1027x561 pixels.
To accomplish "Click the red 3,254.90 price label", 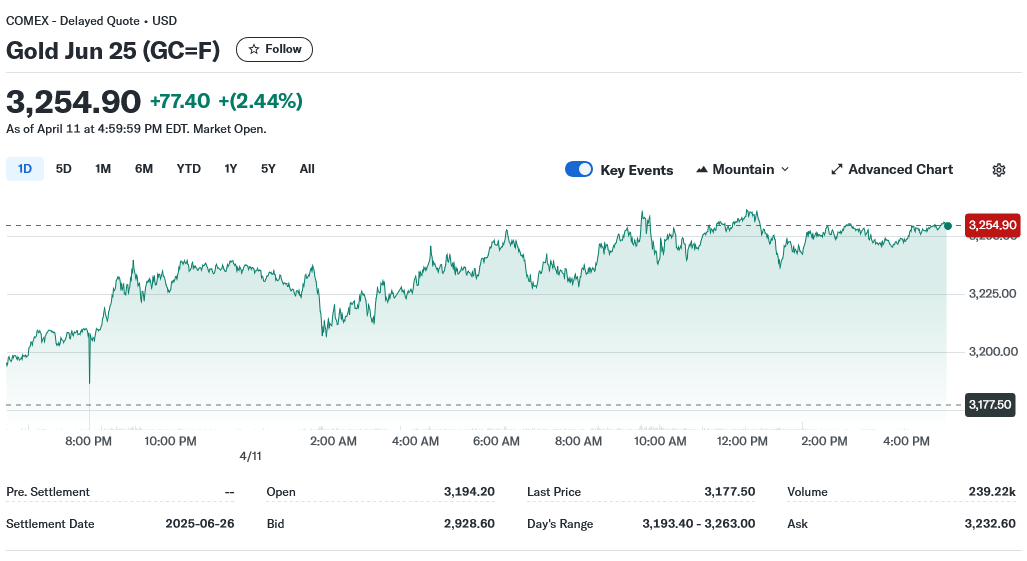I will coord(992,225).
